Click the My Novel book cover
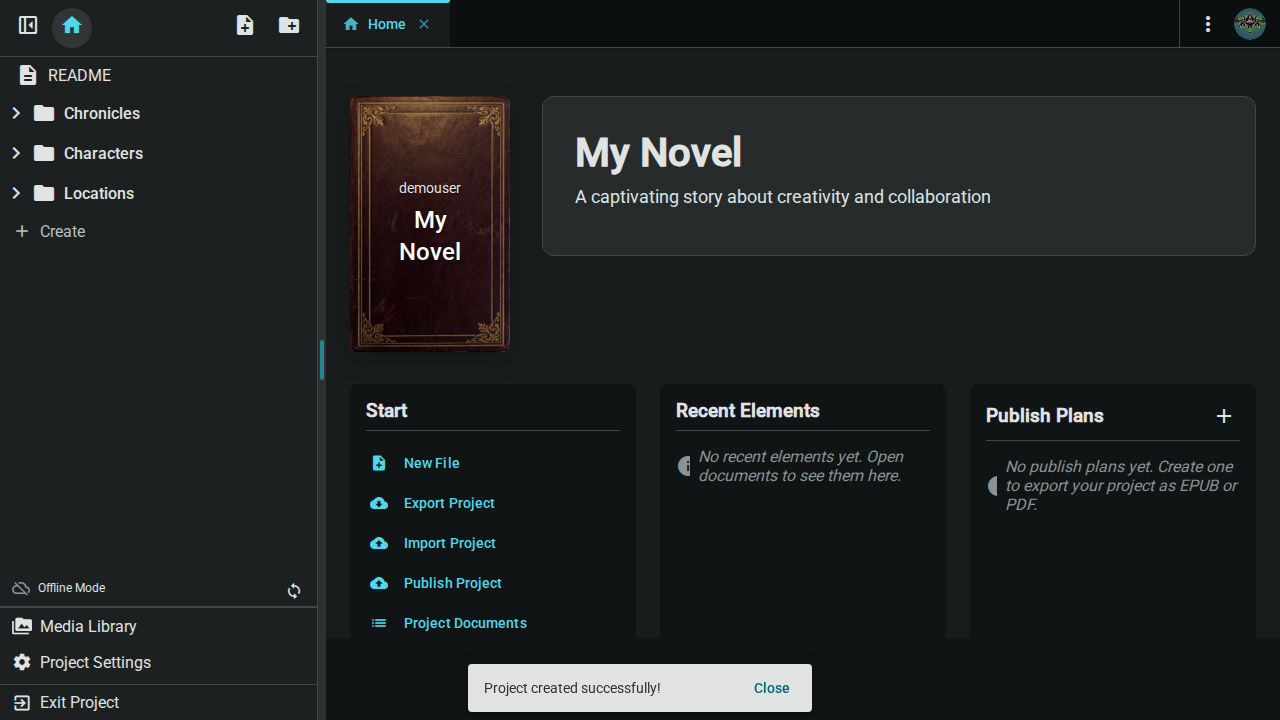Image resolution: width=1280 pixels, height=720 pixels. [430, 223]
